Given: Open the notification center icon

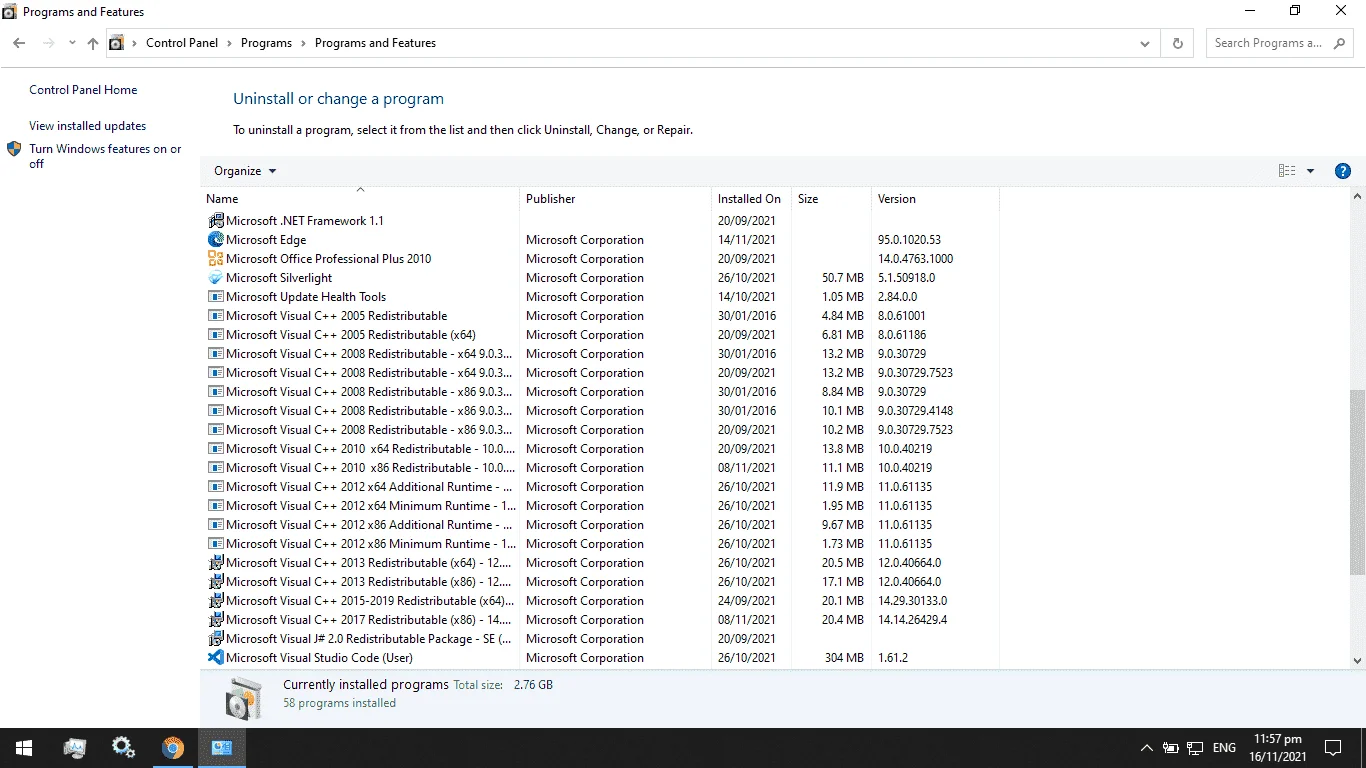Looking at the screenshot, I should click(x=1332, y=748).
